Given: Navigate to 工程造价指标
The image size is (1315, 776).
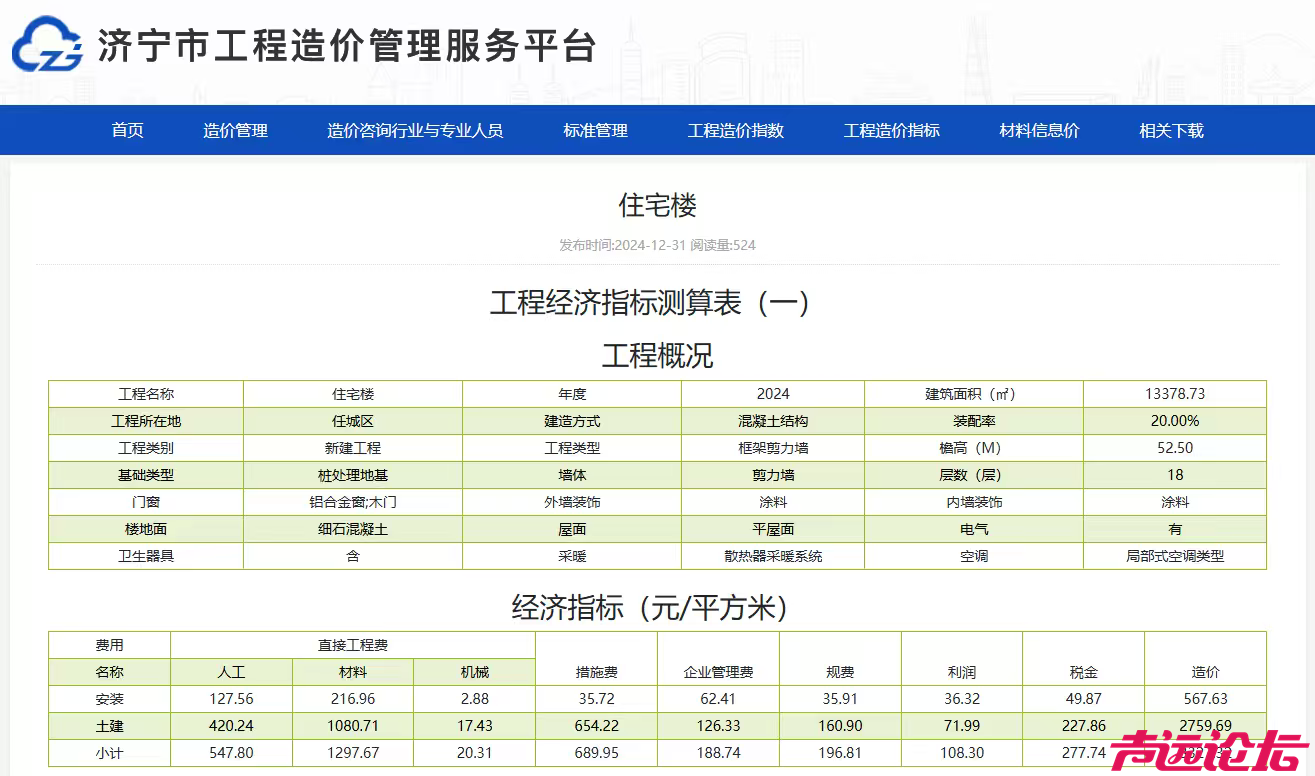Looking at the screenshot, I should [891, 131].
